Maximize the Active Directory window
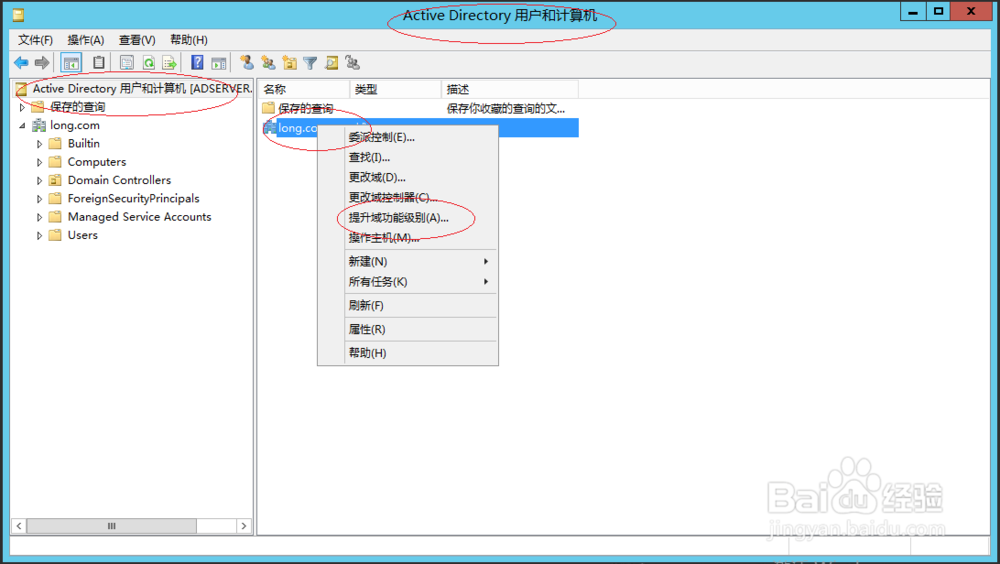This screenshot has width=1000, height=564. (x=938, y=11)
